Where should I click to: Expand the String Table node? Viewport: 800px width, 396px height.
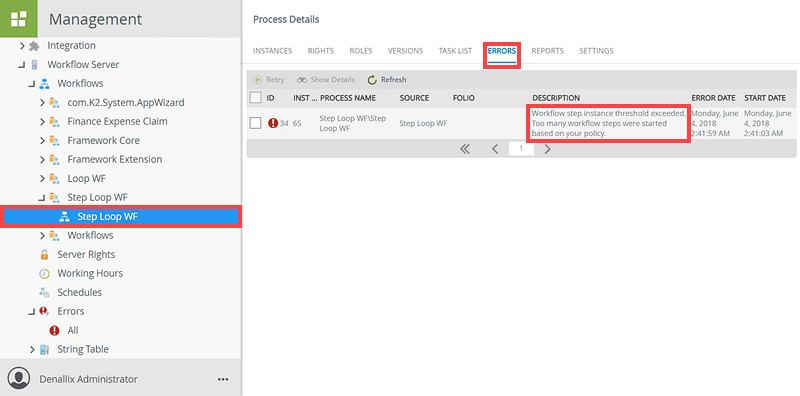[x=32, y=350]
